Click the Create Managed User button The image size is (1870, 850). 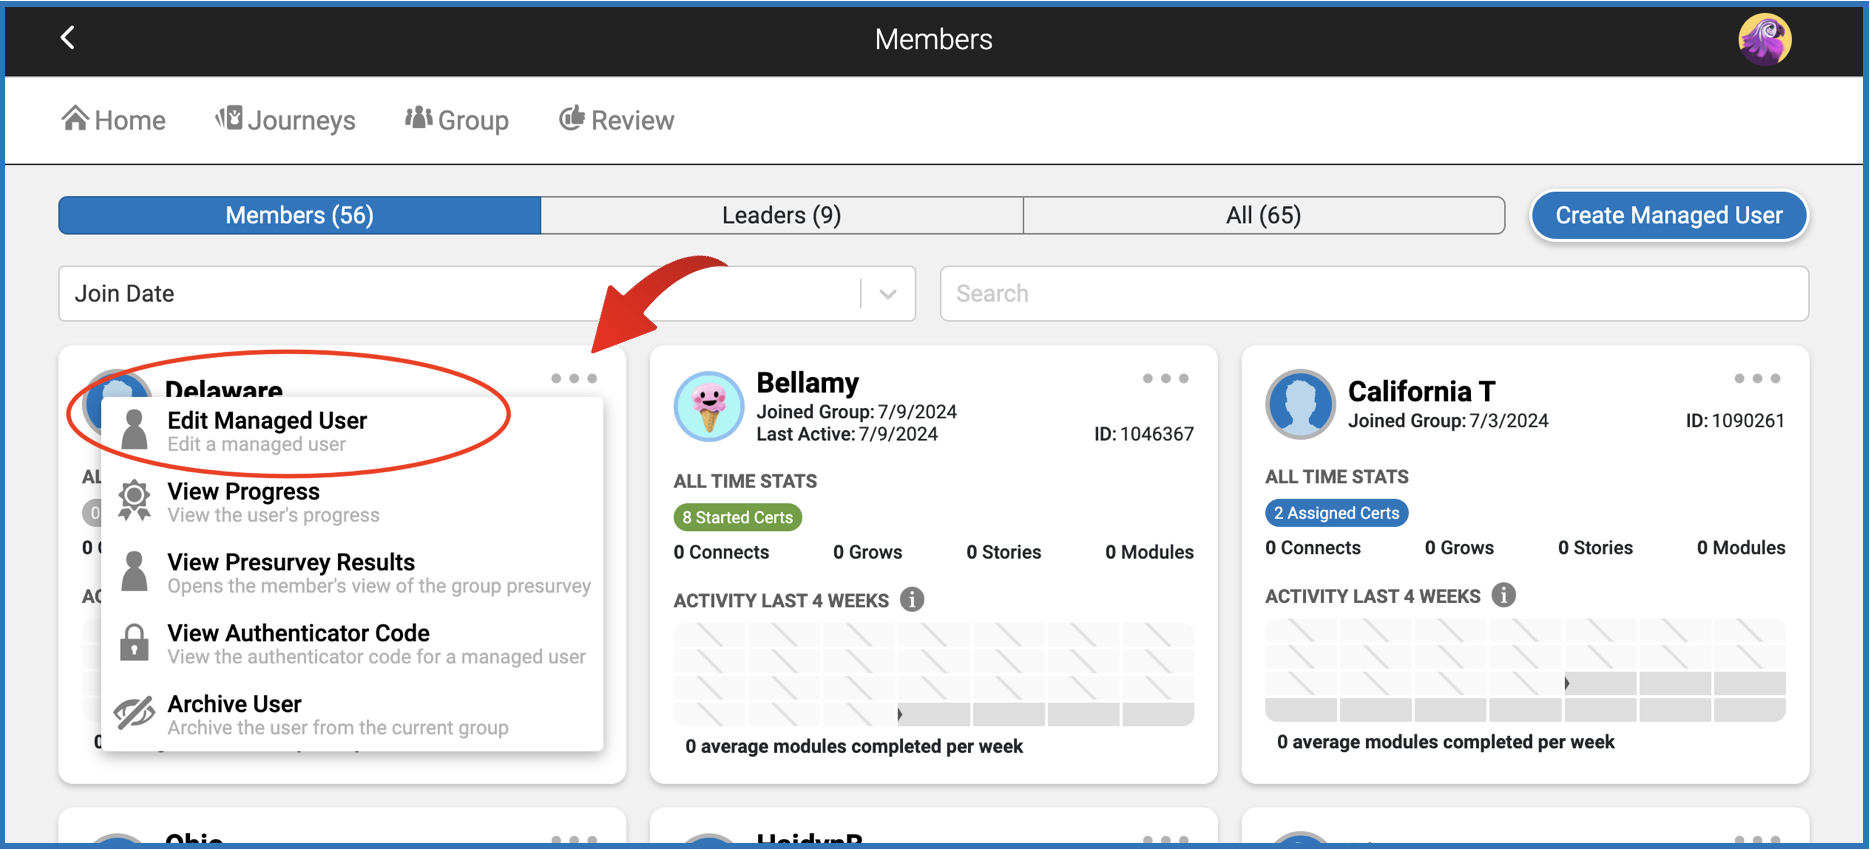(x=1668, y=215)
